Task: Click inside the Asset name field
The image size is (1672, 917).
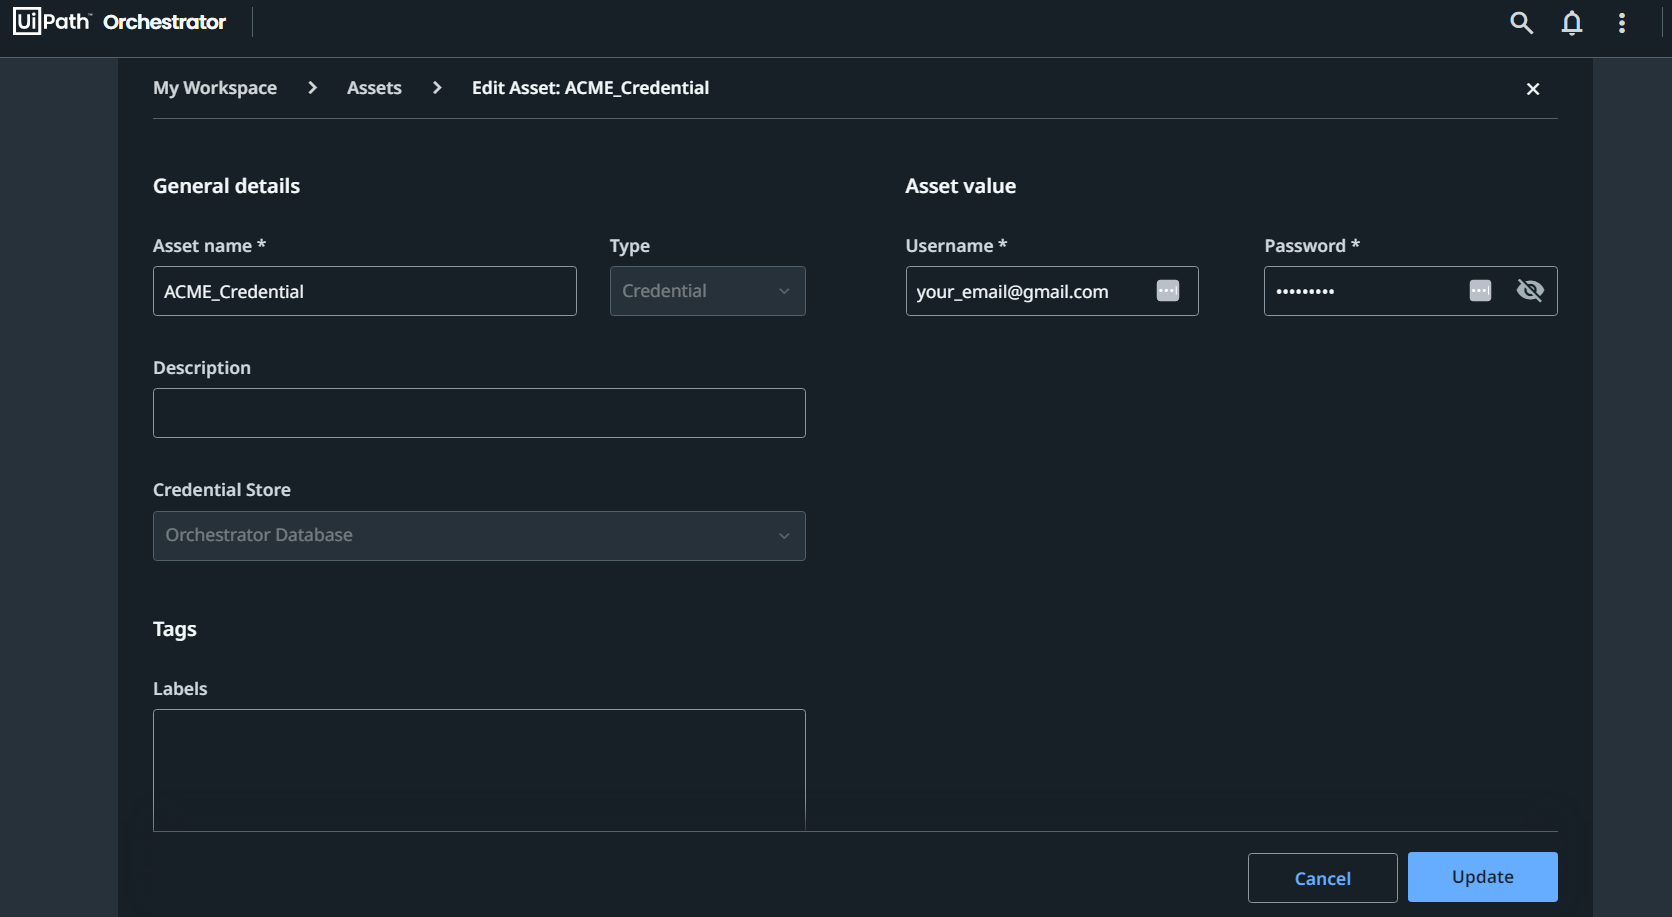Action: 364,291
